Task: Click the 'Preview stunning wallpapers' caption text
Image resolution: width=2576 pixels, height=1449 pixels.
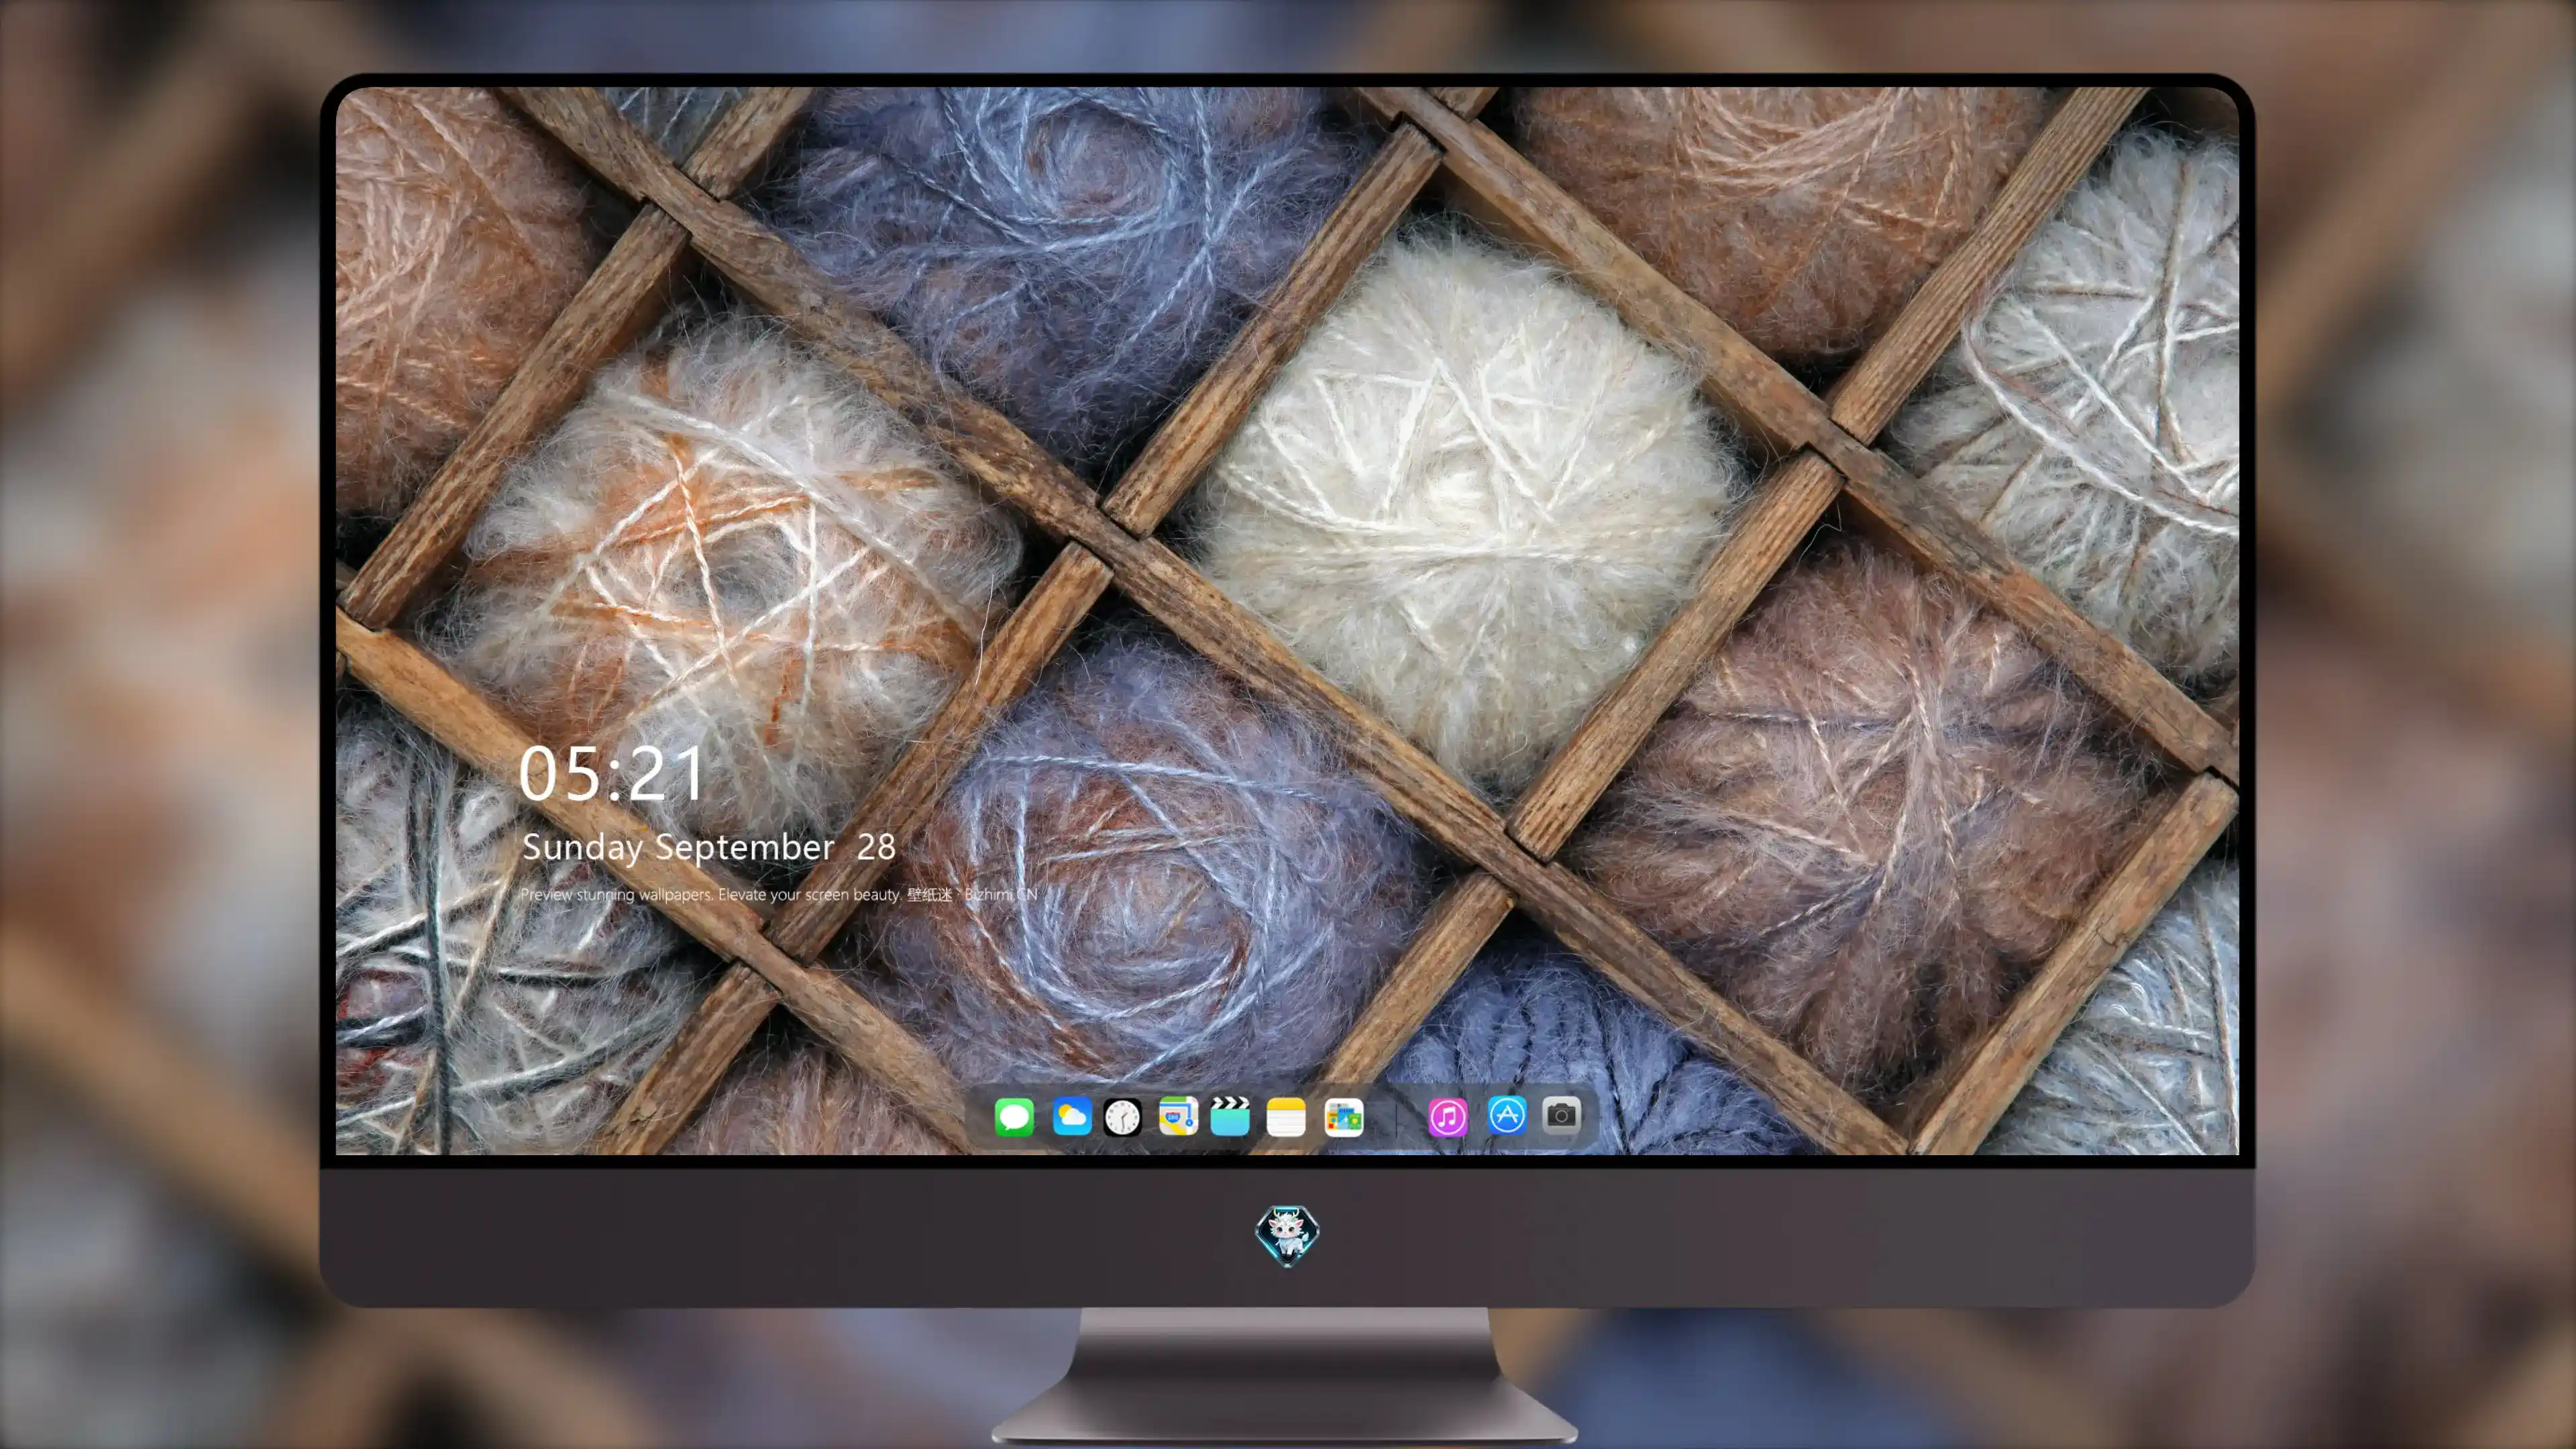Action: (x=779, y=894)
